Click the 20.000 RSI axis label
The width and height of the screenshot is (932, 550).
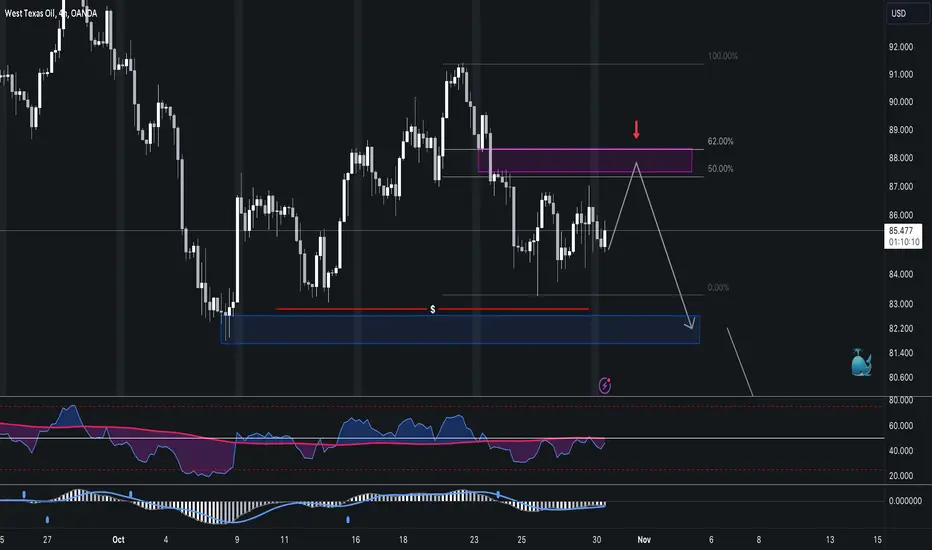[901, 476]
